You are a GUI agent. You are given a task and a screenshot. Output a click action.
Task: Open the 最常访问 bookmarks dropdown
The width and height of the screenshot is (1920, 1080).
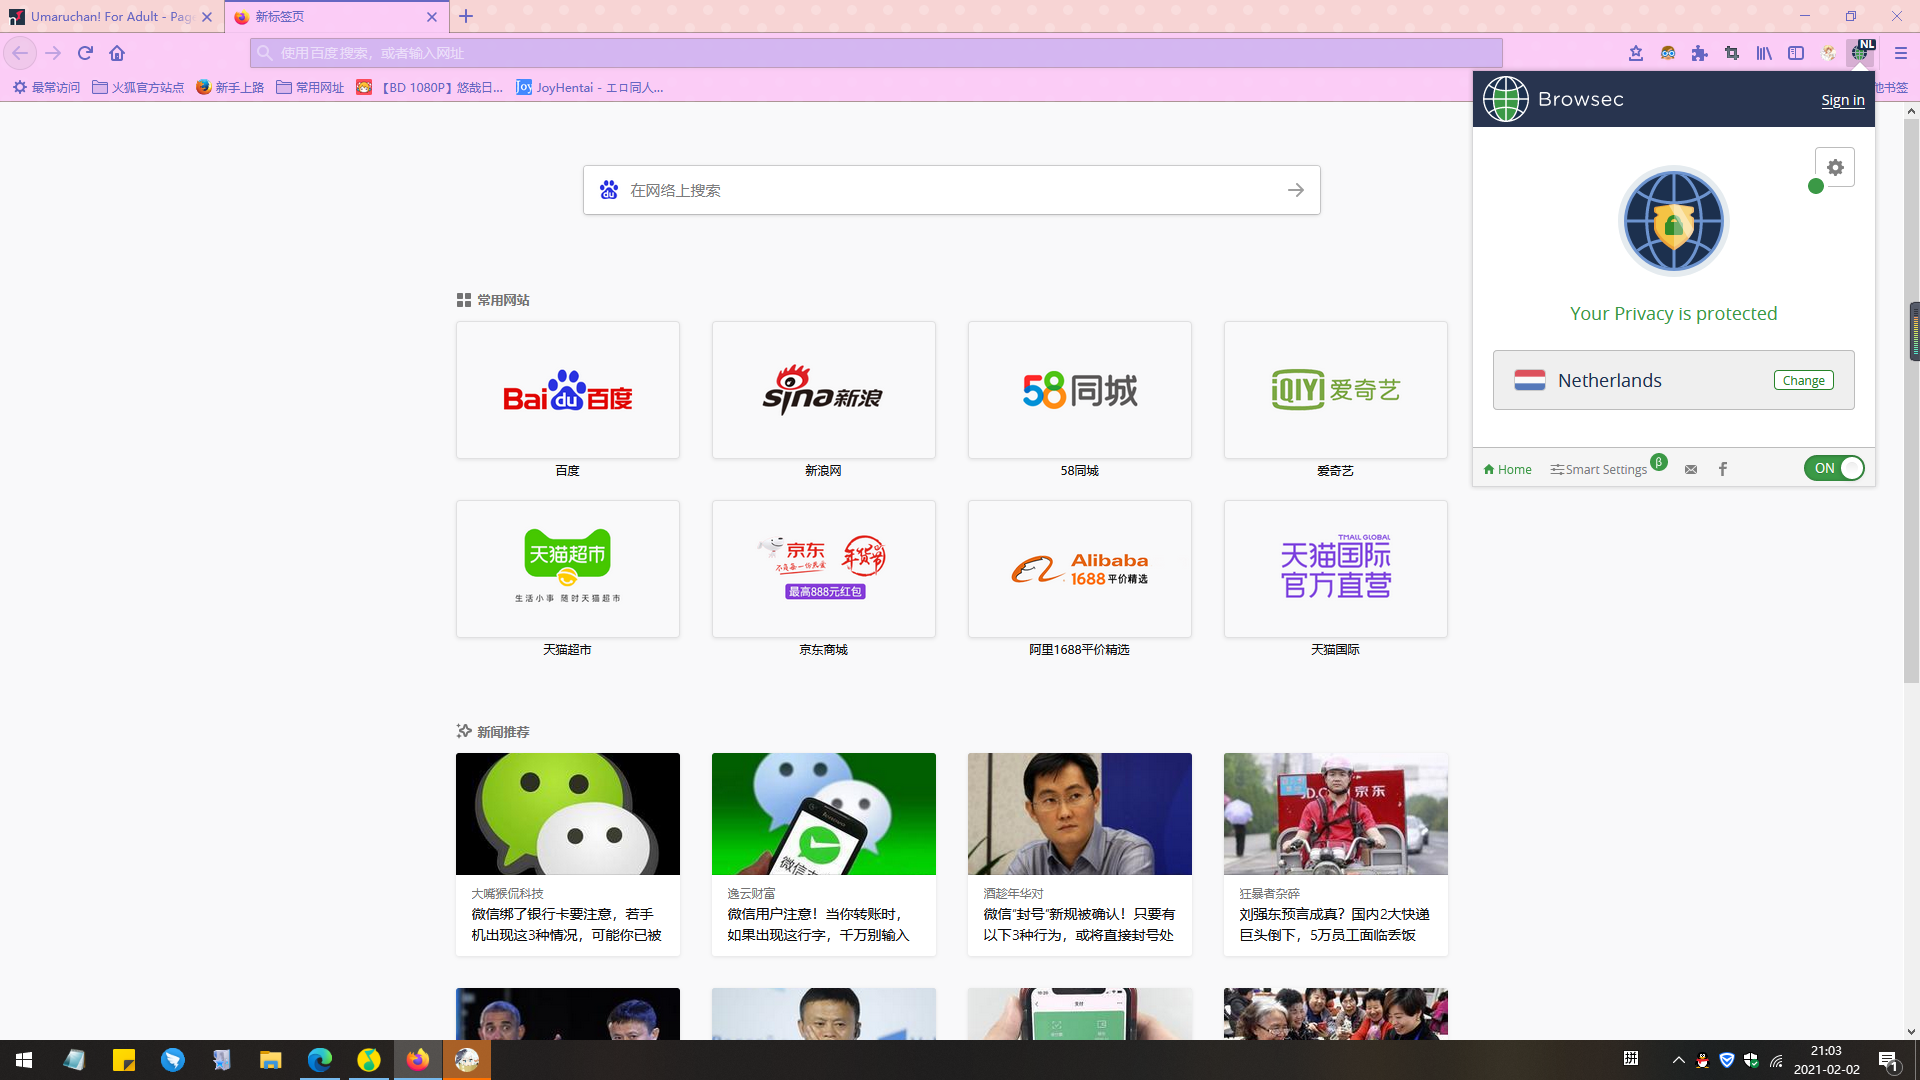[x=46, y=87]
